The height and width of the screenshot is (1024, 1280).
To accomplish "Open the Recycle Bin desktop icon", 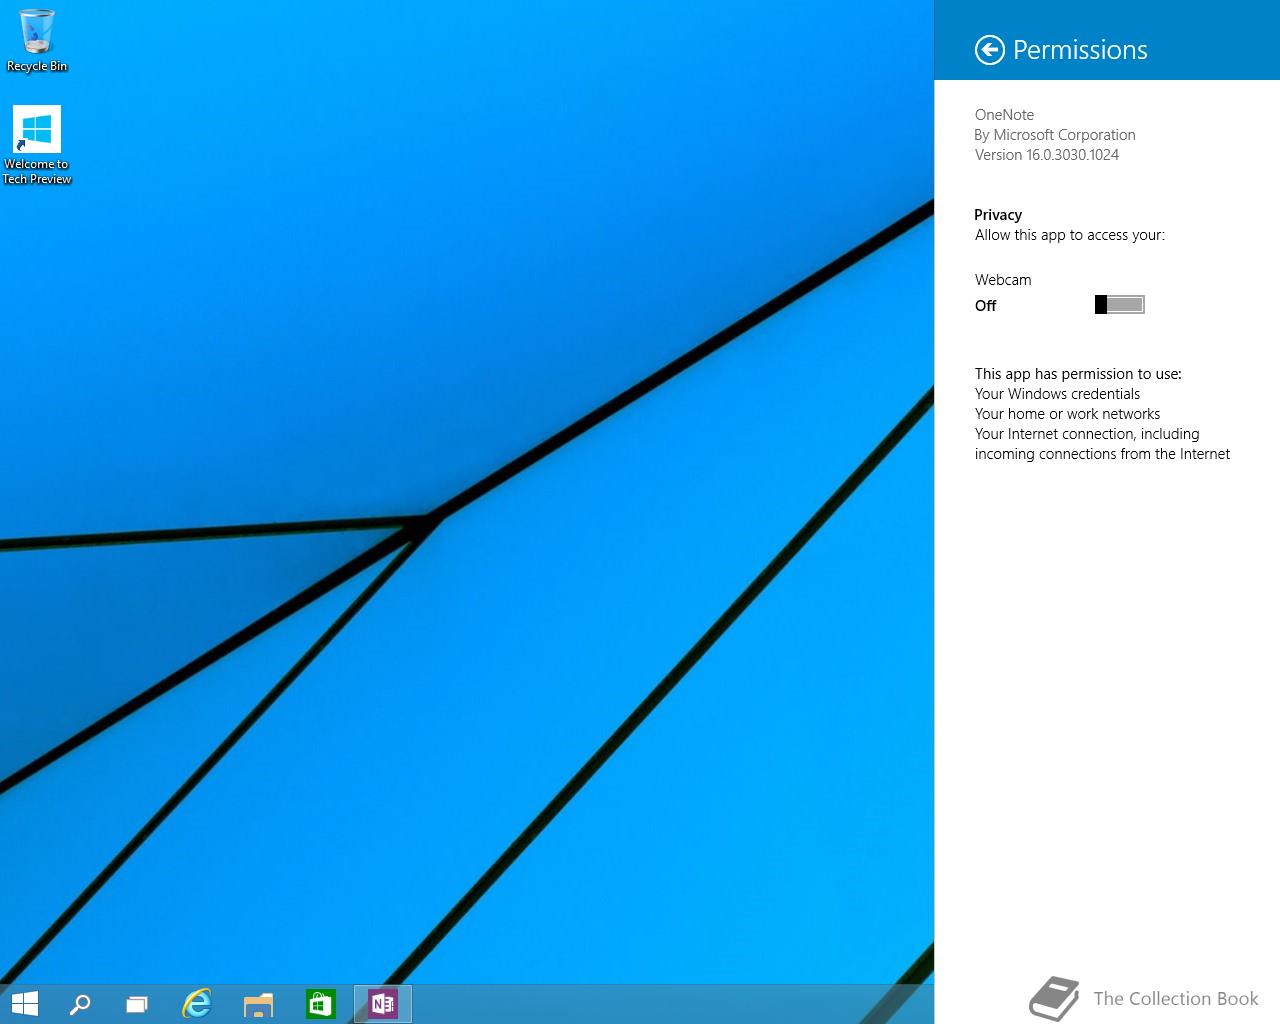I will 37,40.
